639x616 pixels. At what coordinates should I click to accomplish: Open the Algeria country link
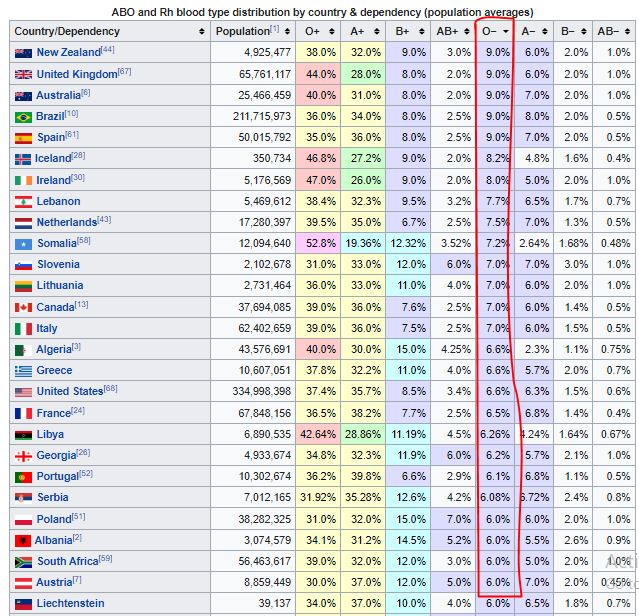[x=54, y=350]
